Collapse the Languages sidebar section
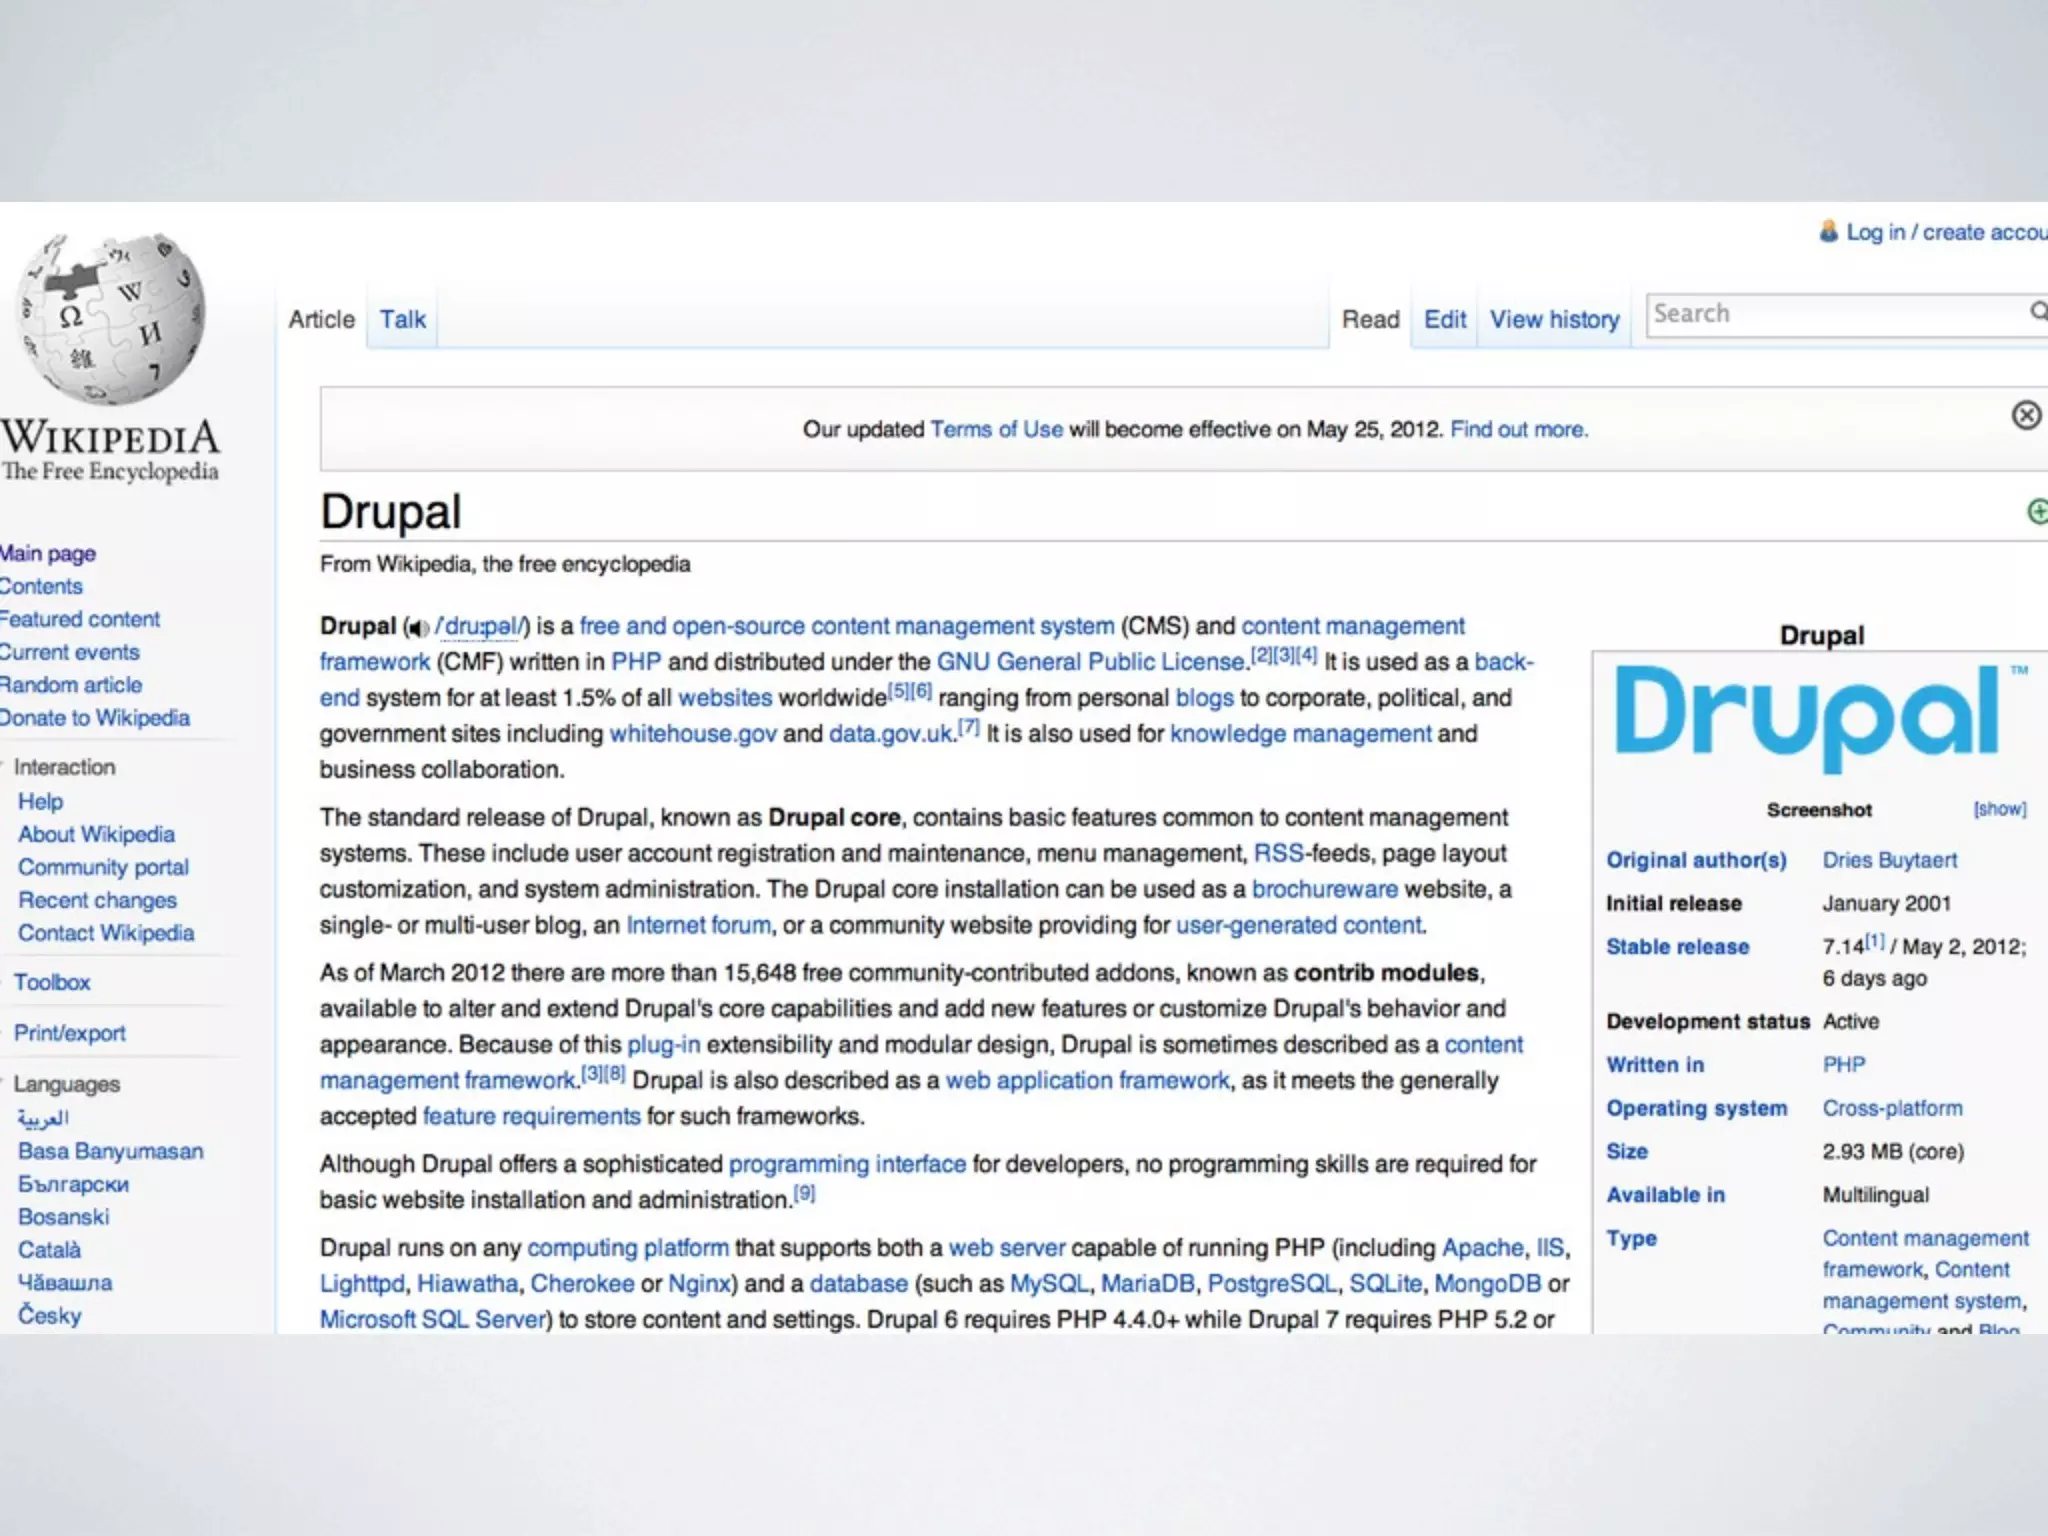 point(66,1084)
